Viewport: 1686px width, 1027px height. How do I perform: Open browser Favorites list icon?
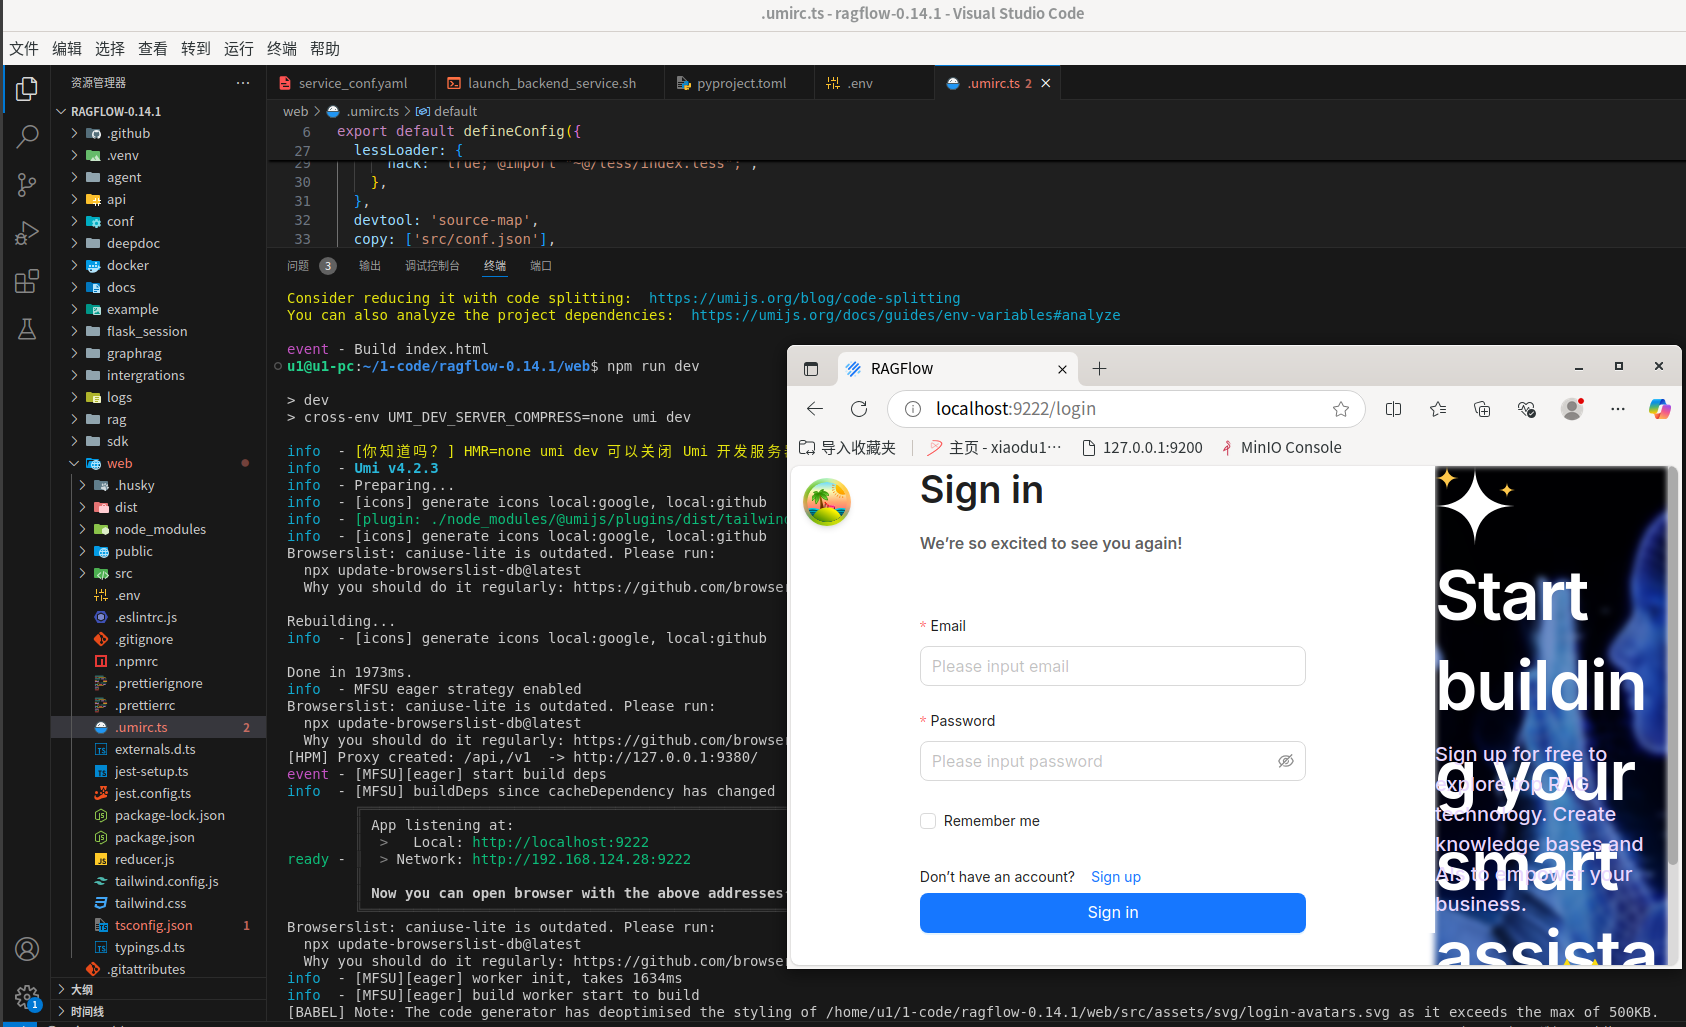tap(1438, 409)
